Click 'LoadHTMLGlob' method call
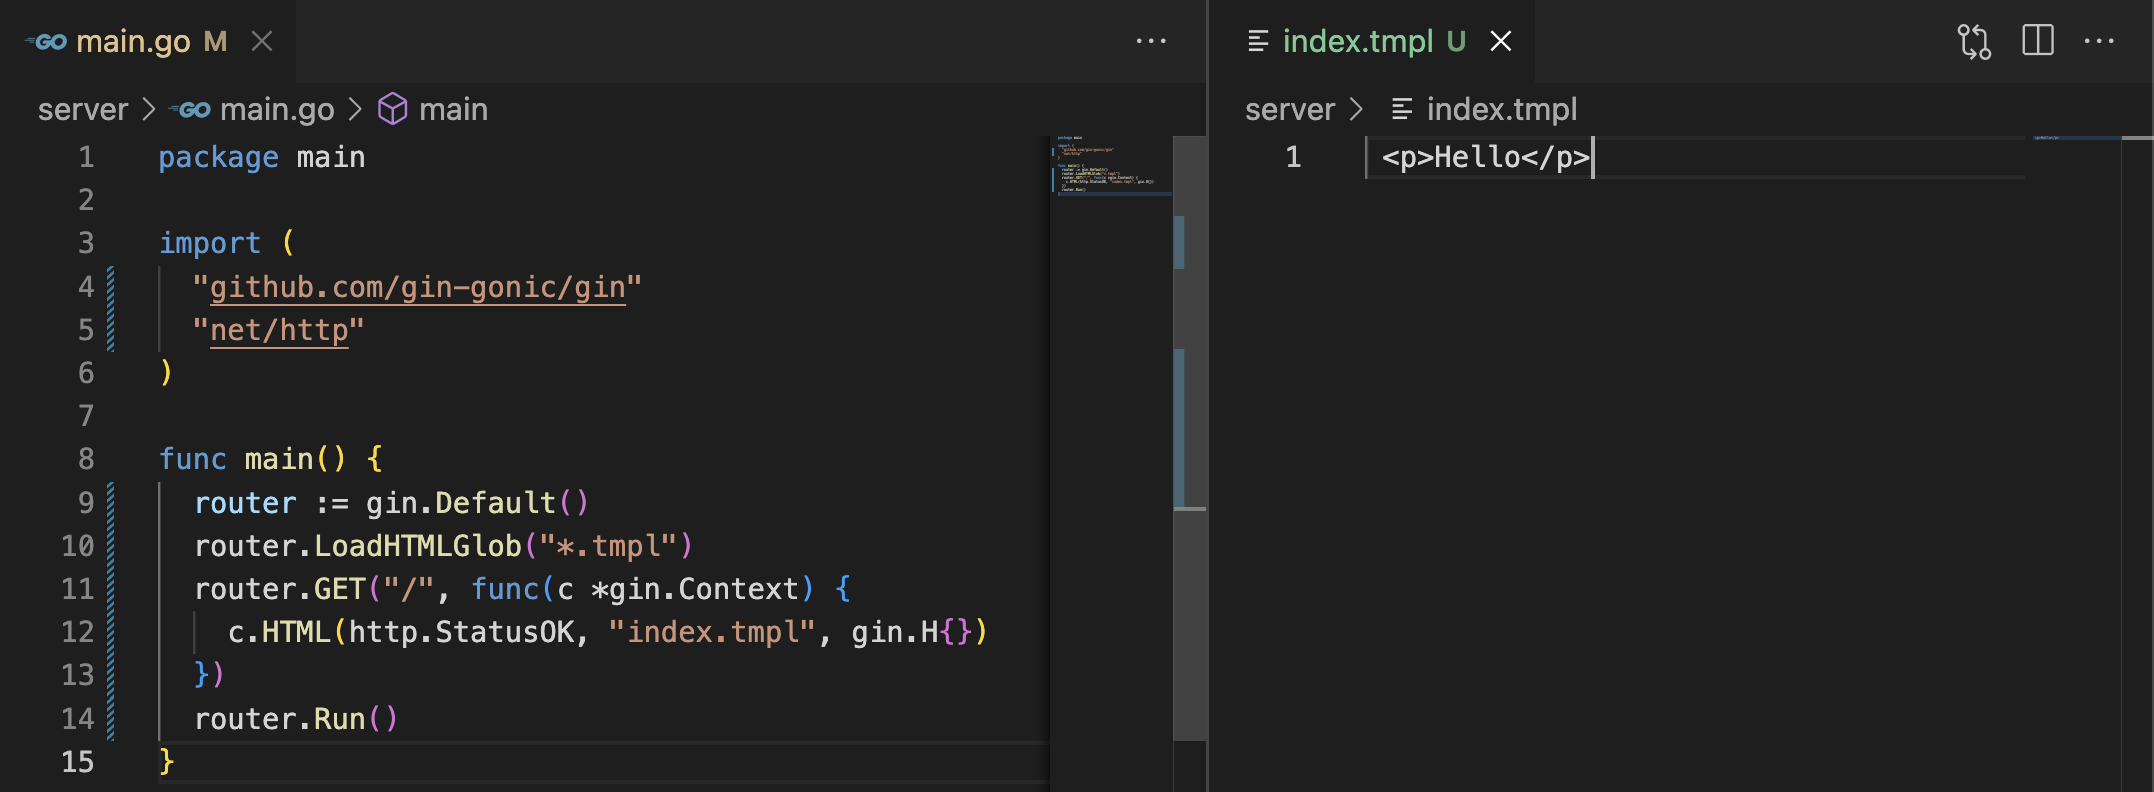The width and height of the screenshot is (2154, 792). click(x=418, y=546)
